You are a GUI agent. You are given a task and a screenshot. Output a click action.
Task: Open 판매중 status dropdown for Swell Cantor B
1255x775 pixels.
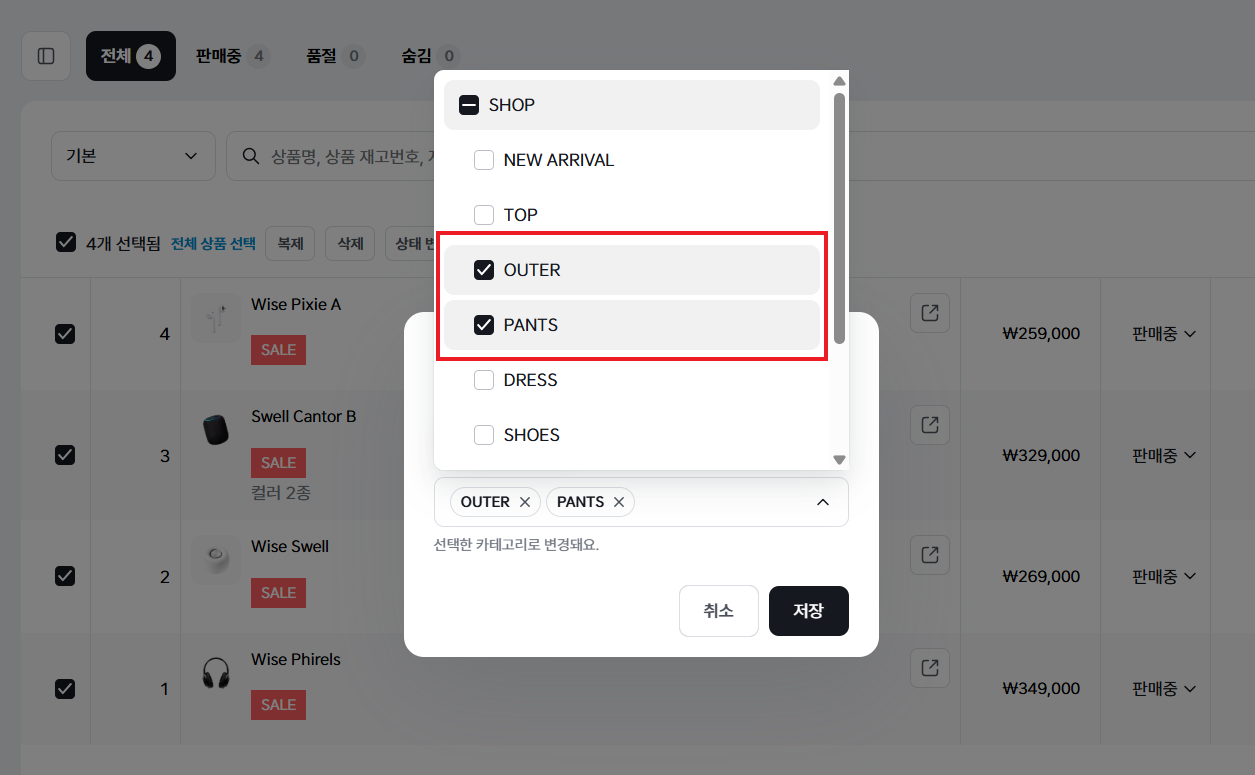coord(1164,455)
